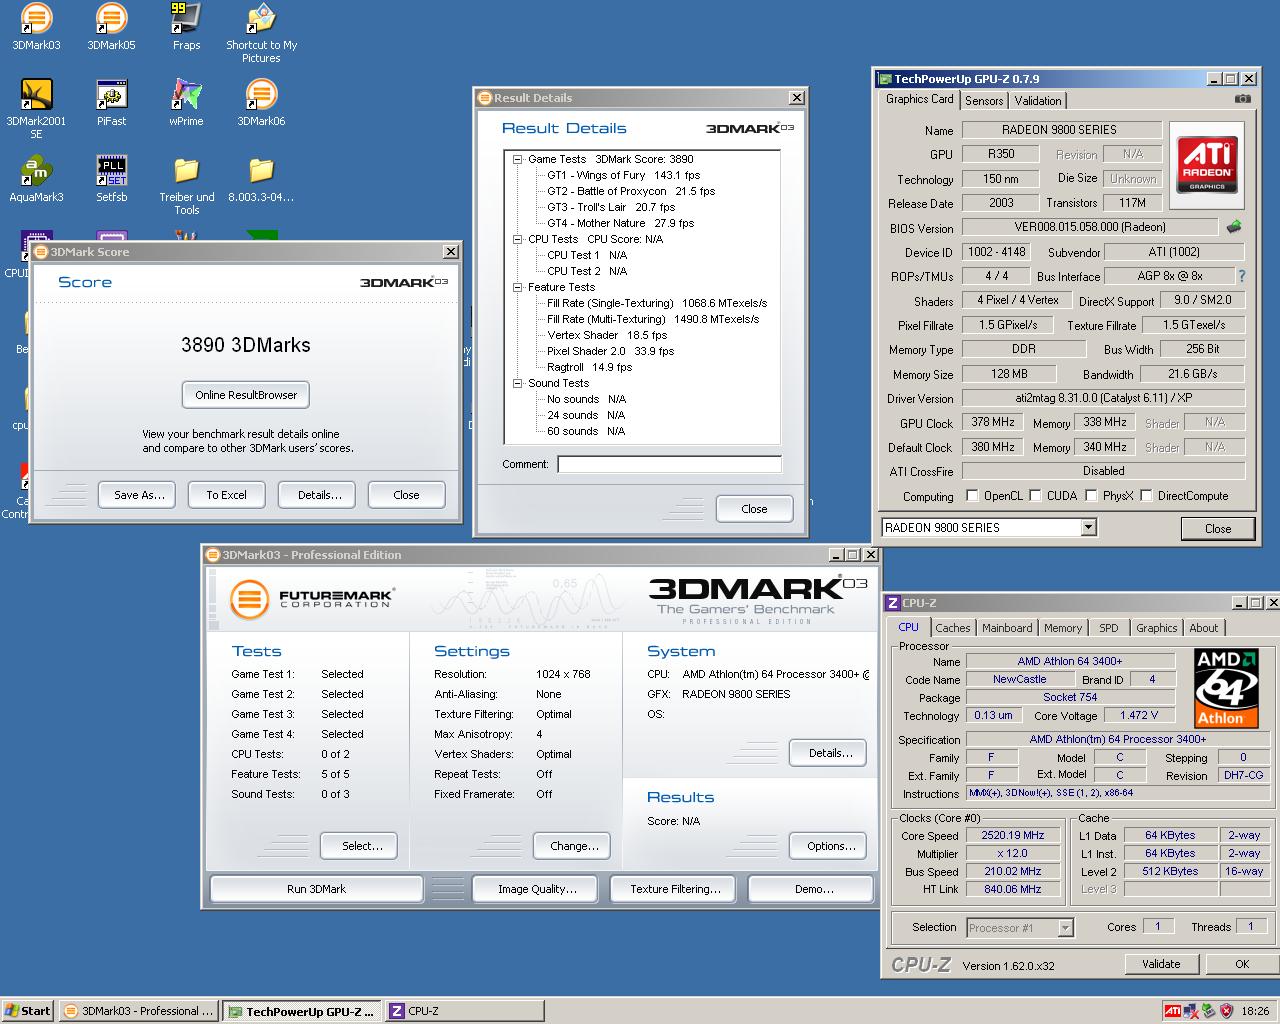
Task: Click the BIOS version save icon
Action: (x=1235, y=227)
